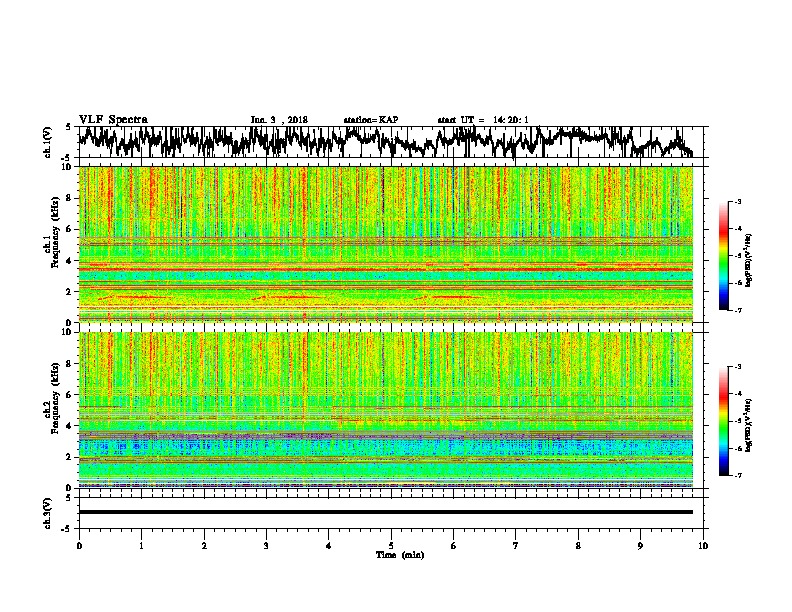The width and height of the screenshot is (792, 612).
Task: Click the time axis tick label '2'
Action: click(204, 546)
